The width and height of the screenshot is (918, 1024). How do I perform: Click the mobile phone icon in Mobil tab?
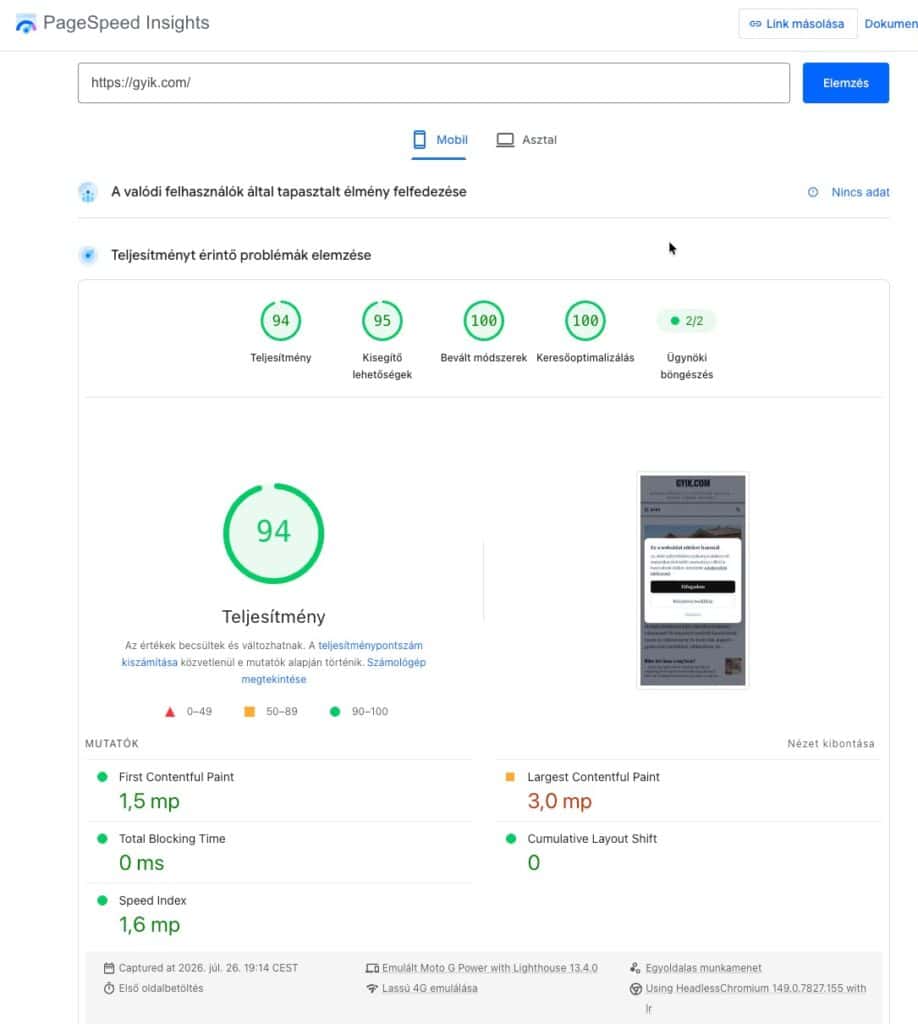click(420, 140)
